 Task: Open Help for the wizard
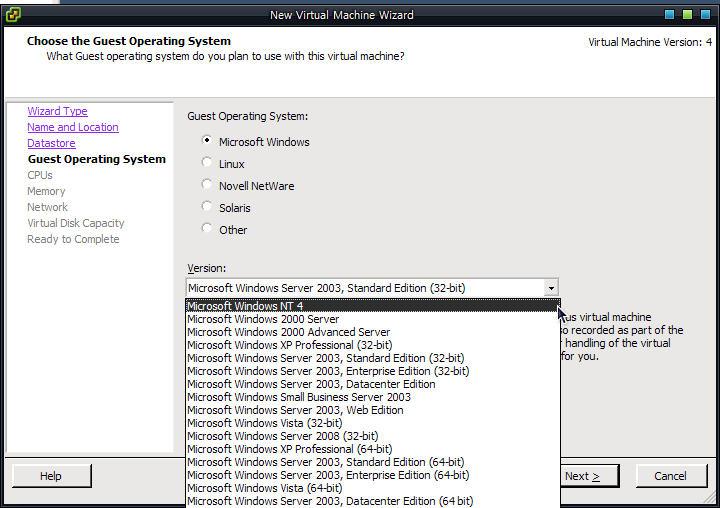(51, 476)
